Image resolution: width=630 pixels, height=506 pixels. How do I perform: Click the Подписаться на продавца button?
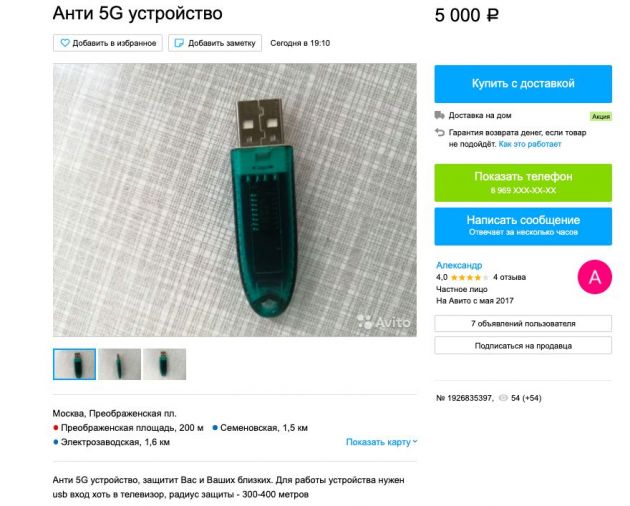[x=523, y=346]
